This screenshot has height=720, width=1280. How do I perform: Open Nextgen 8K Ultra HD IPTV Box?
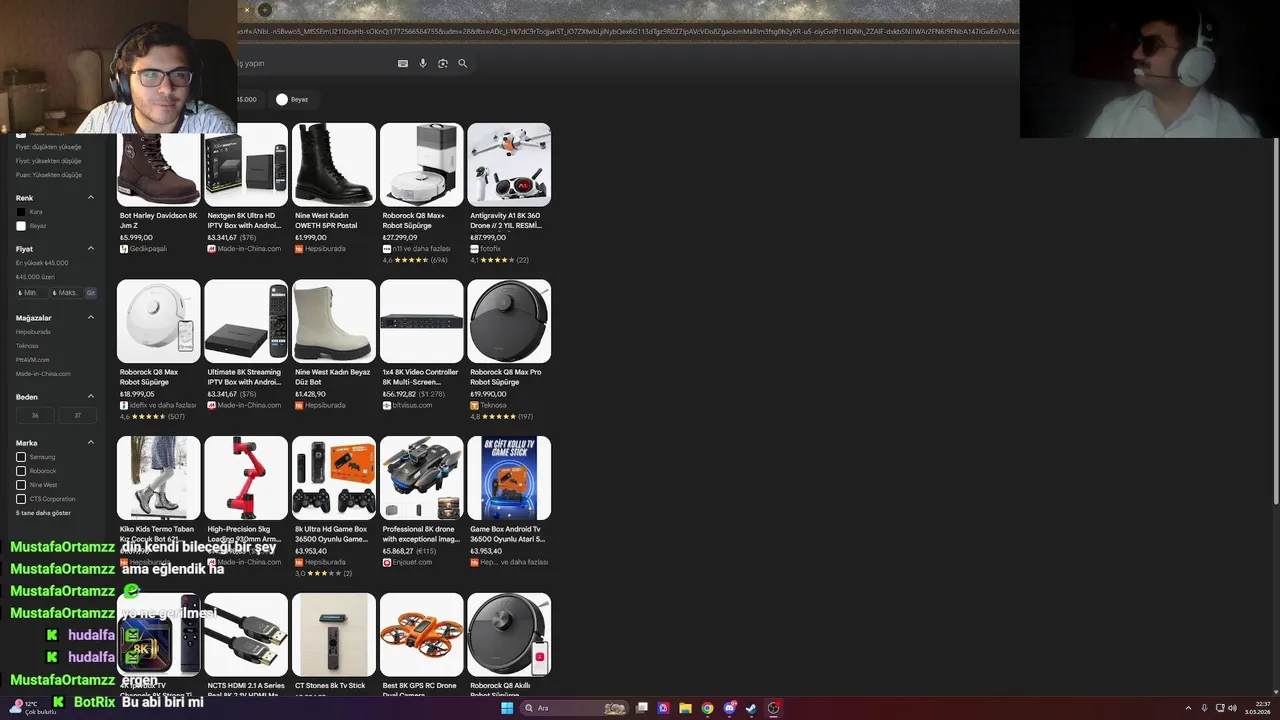pyautogui.click(x=246, y=188)
